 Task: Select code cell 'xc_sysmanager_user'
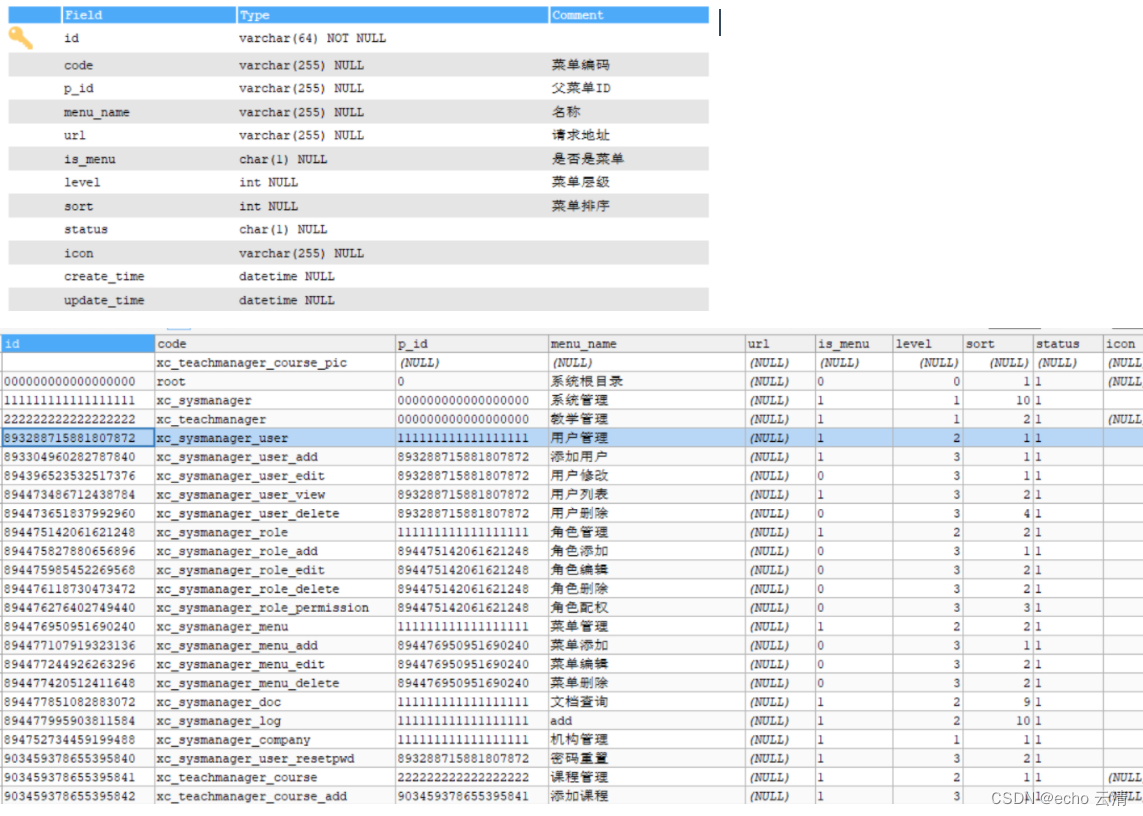[x=275, y=438]
